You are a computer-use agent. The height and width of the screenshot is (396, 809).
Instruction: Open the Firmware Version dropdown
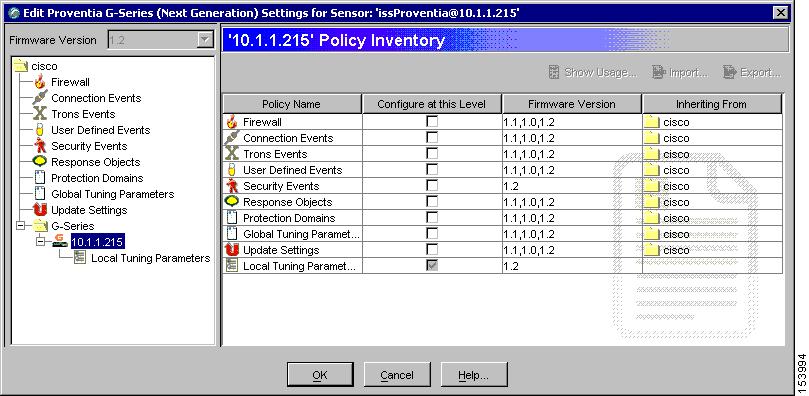click(x=205, y=40)
